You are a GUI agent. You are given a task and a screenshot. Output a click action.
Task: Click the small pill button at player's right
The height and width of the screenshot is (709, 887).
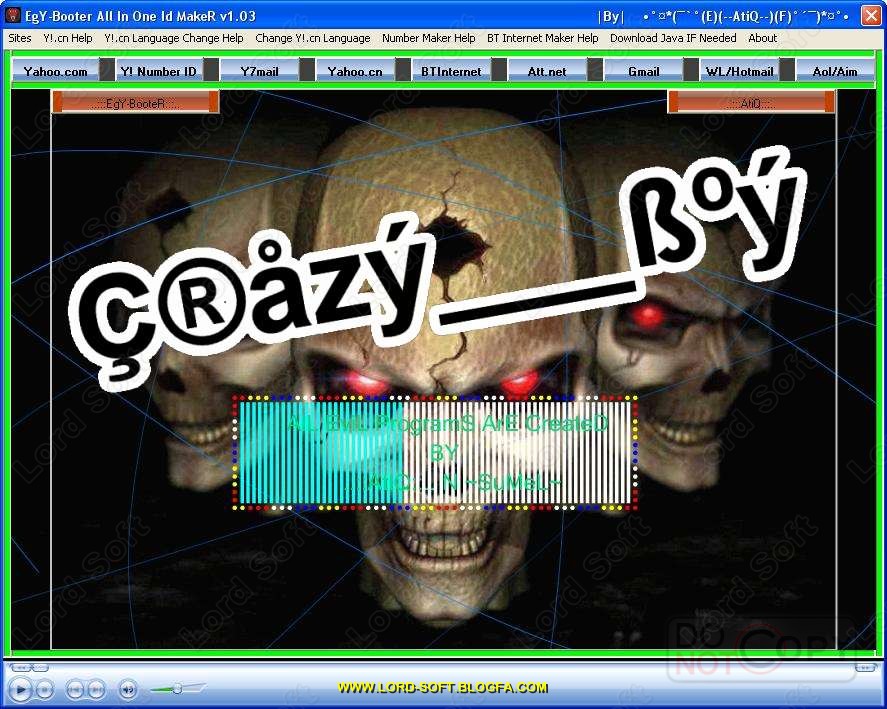[x=866, y=668]
